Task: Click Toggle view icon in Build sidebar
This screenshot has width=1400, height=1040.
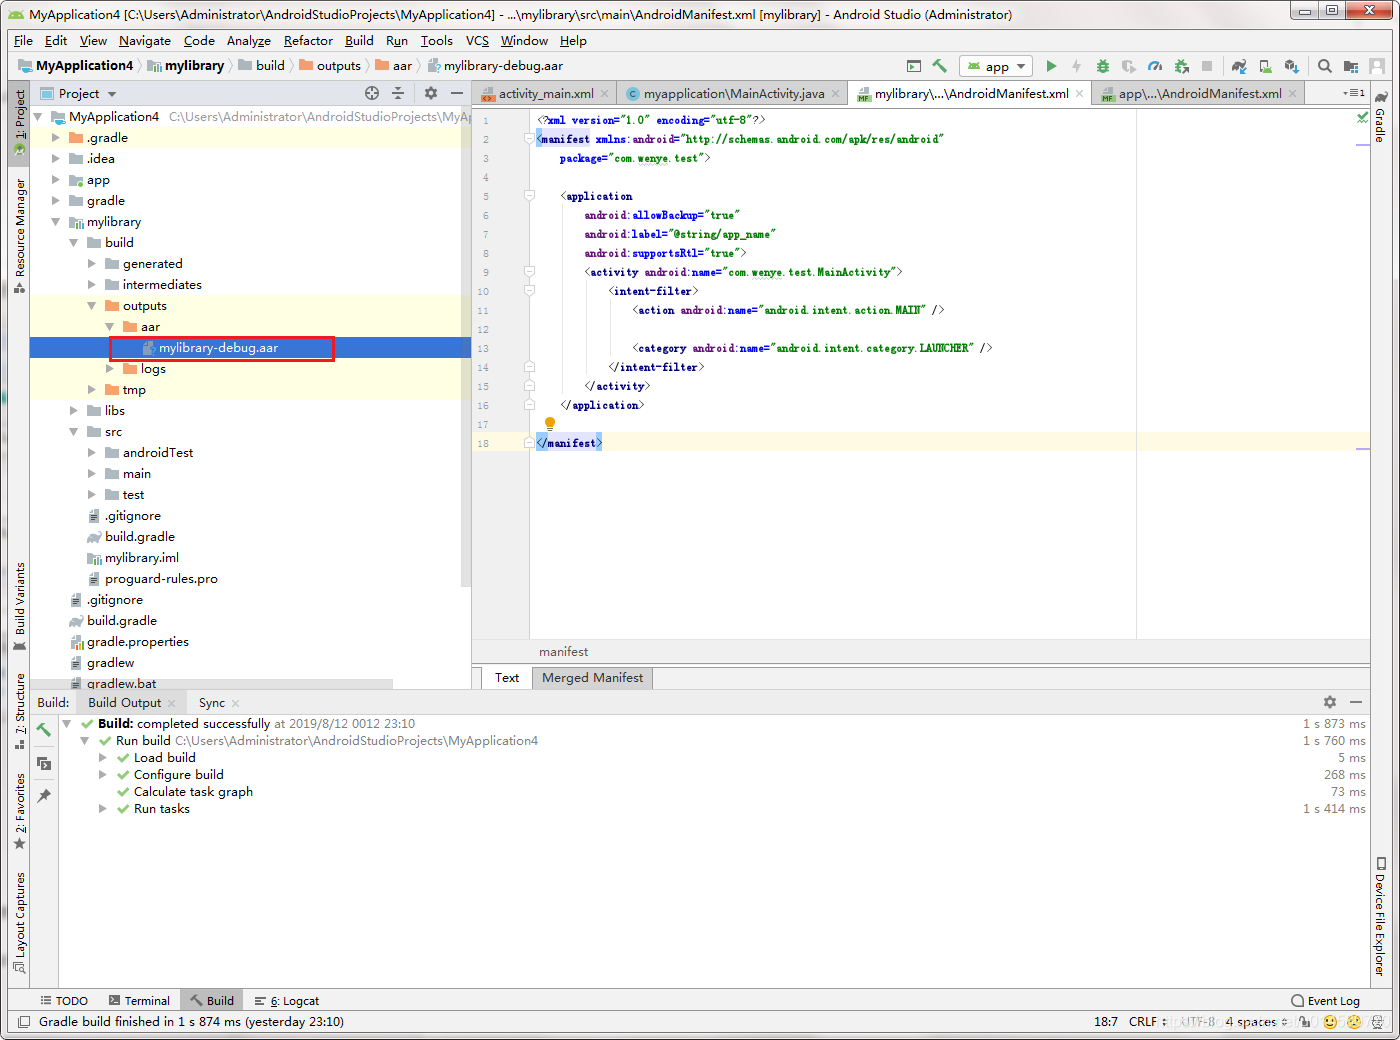Action: click(44, 763)
